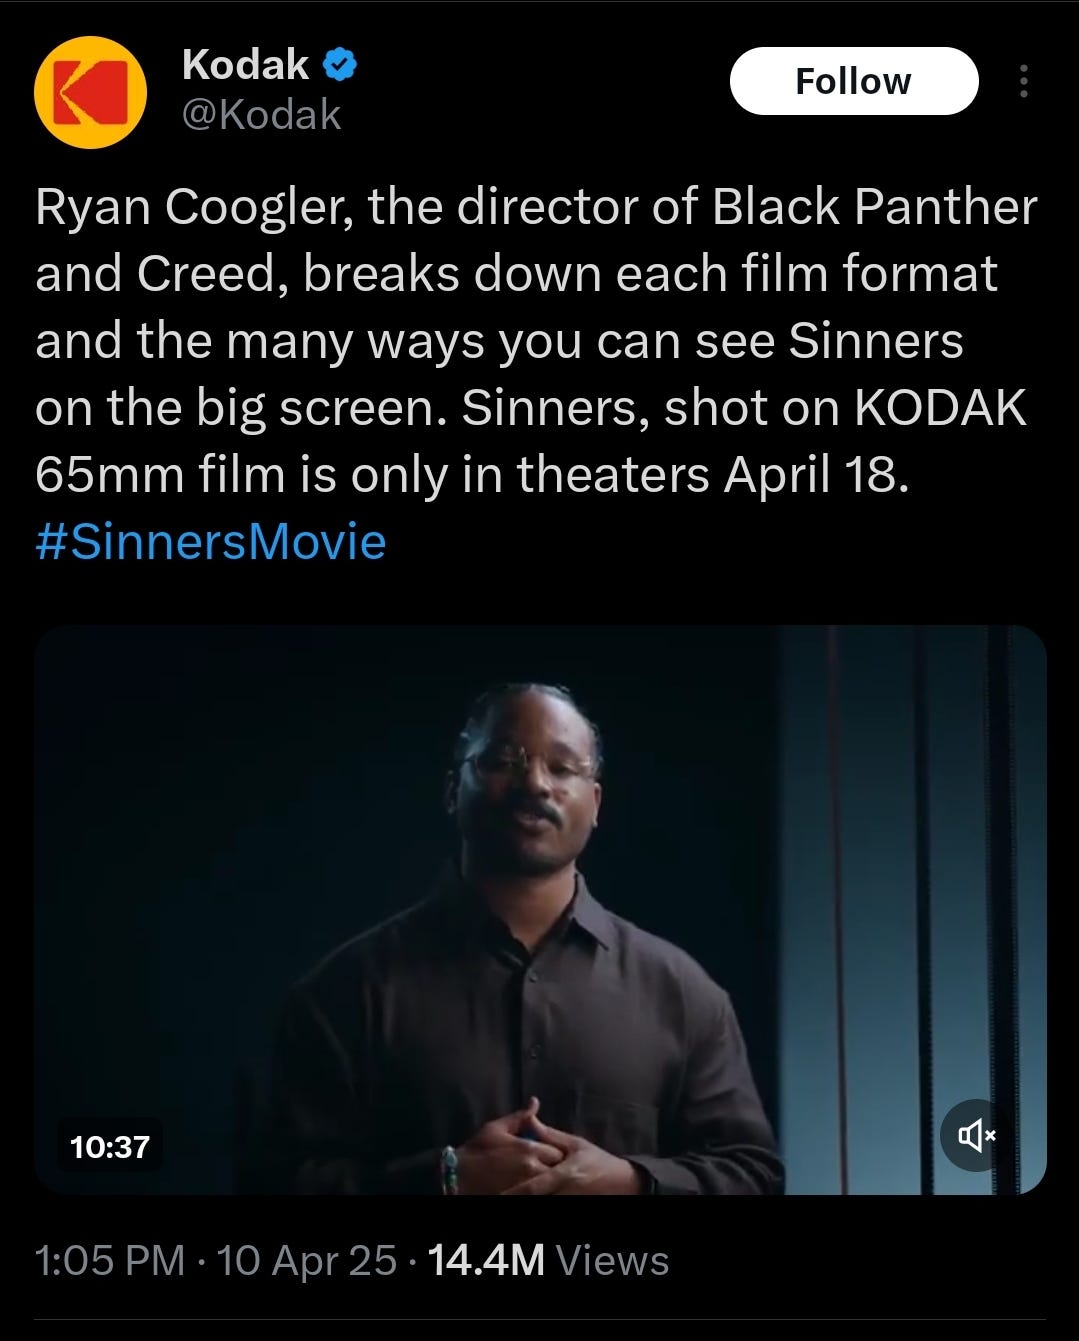Click the word Views beside 14.4M
Screen dimensions: 1079x1341
coord(612,1260)
